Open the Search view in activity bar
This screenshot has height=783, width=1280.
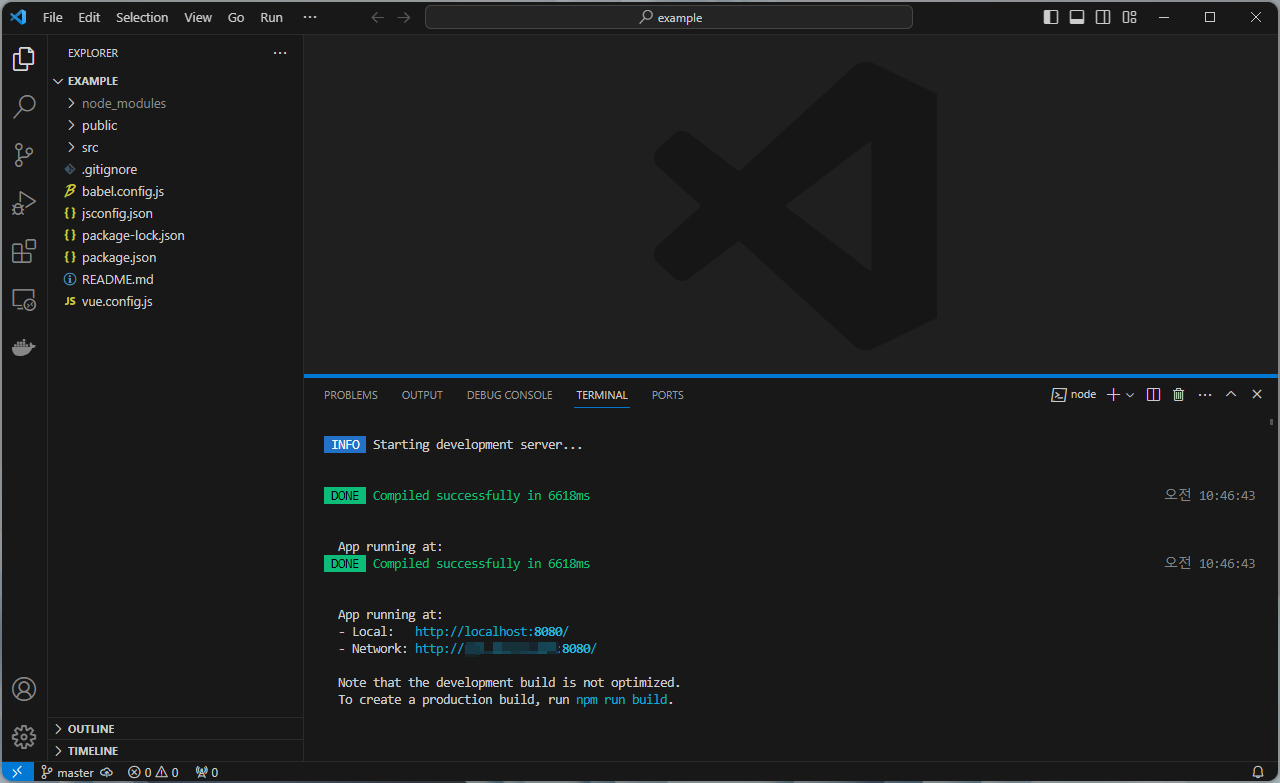coord(24,107)
